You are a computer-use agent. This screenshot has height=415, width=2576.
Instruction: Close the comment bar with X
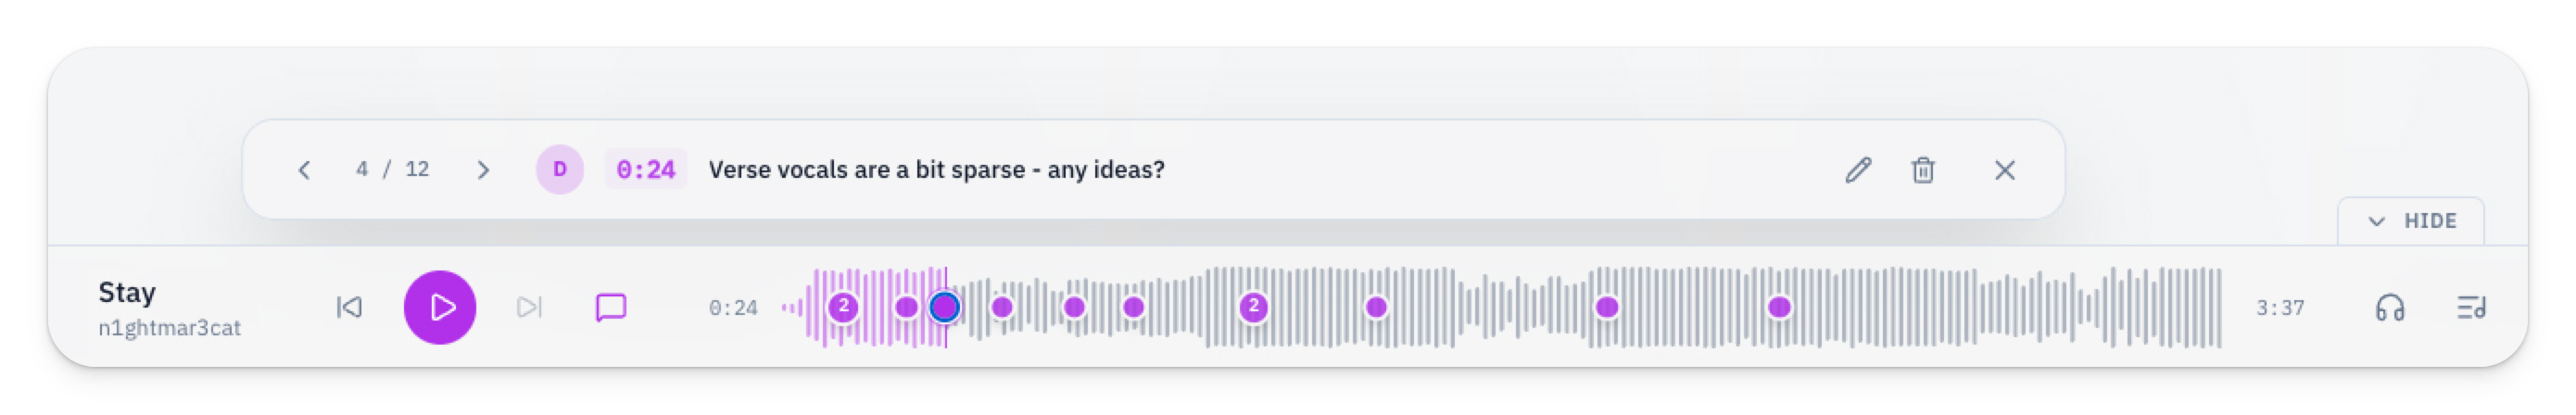[2004, 170]
